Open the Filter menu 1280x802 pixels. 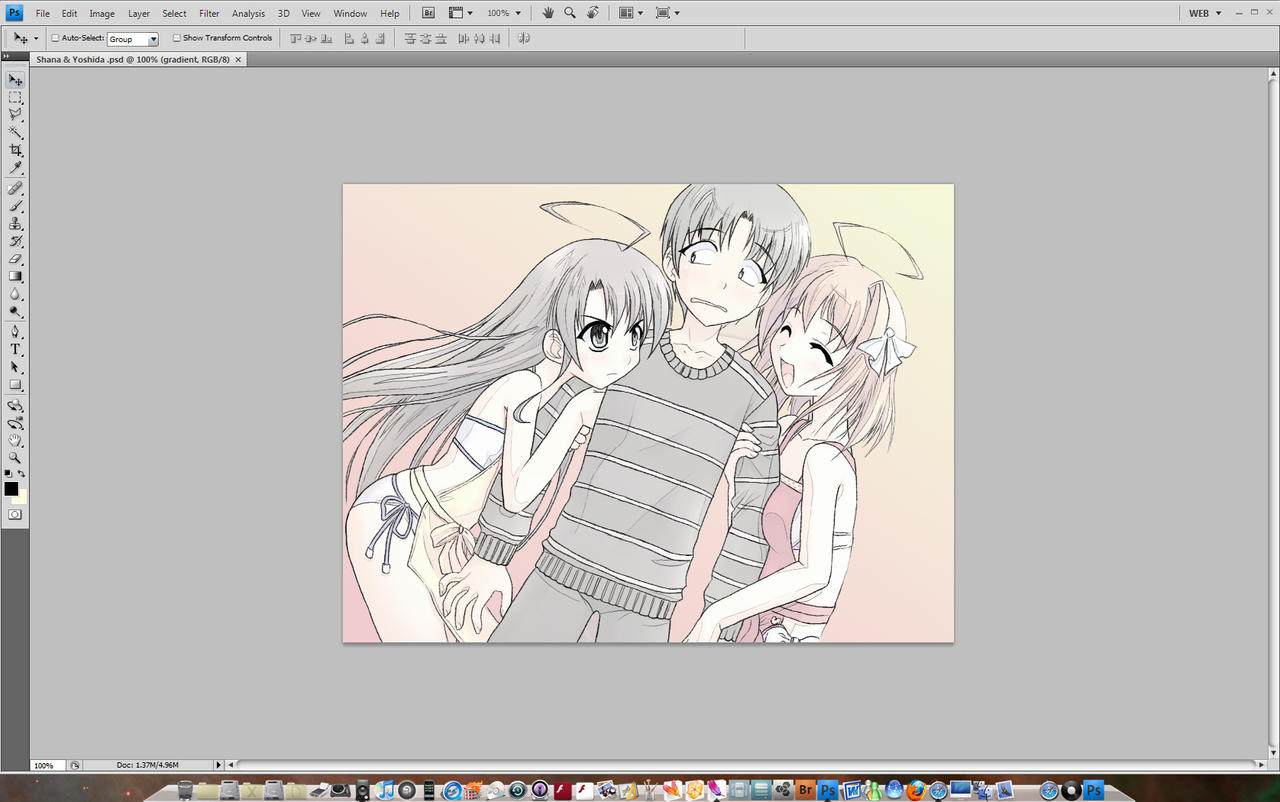pyautogui.click(x=209, y=13)
